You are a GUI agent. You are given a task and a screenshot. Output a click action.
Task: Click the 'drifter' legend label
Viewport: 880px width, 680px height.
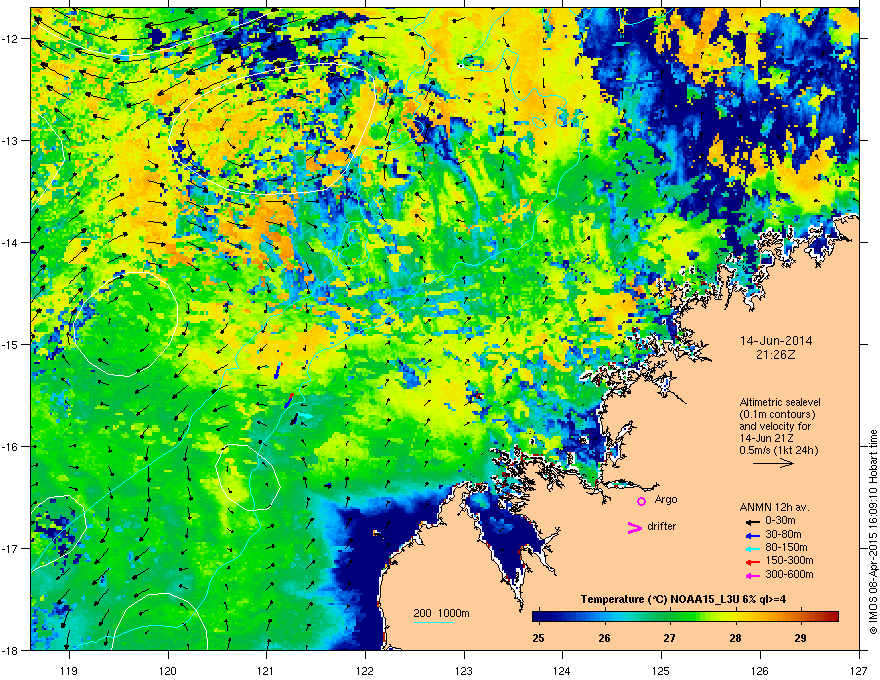point(662,526)
